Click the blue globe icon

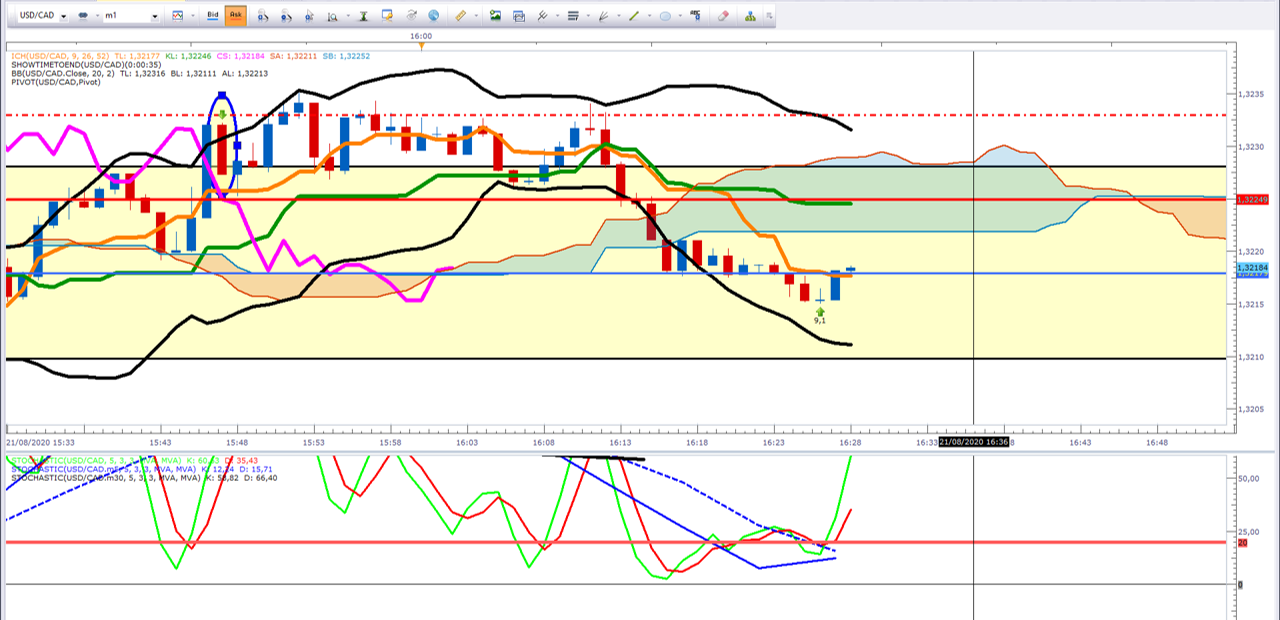[433, 16]
